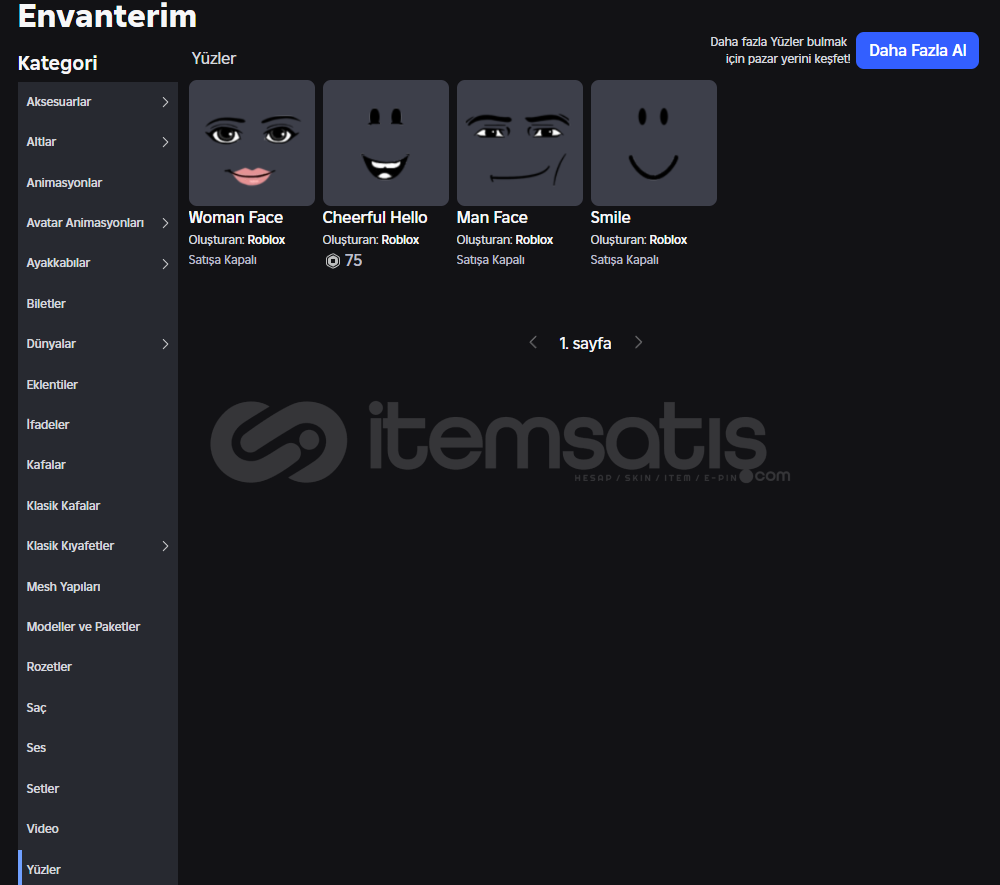Click the Man Face item title
Viewport: 1000px width, 885px height.
tap(492, 217)
